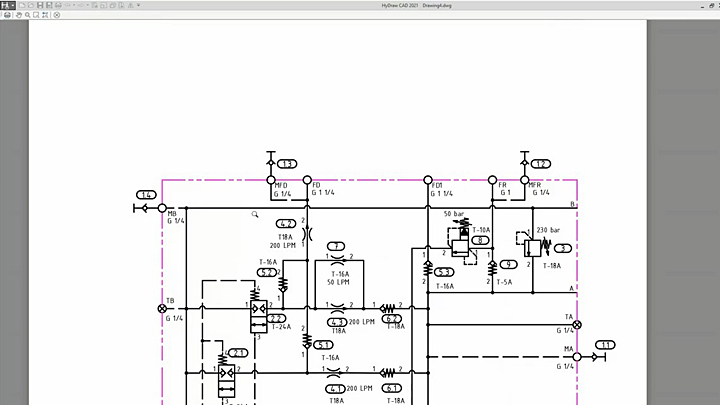This screenshot has width=720, height=405.
Task: Click the '50 LPM' flow rating text
Action: tap(338, 282)
